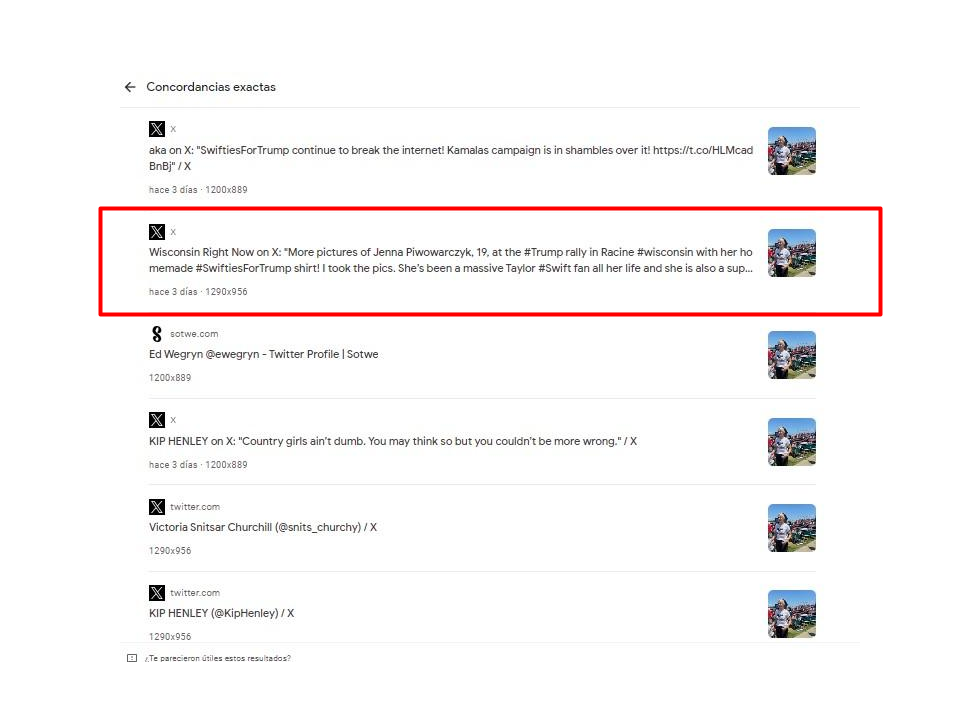Click X logo of KIP HENLEY profile result
Image resolution: width=960 pixels, height=720 pixels.
pyautogui.click(x=157, y=592)
